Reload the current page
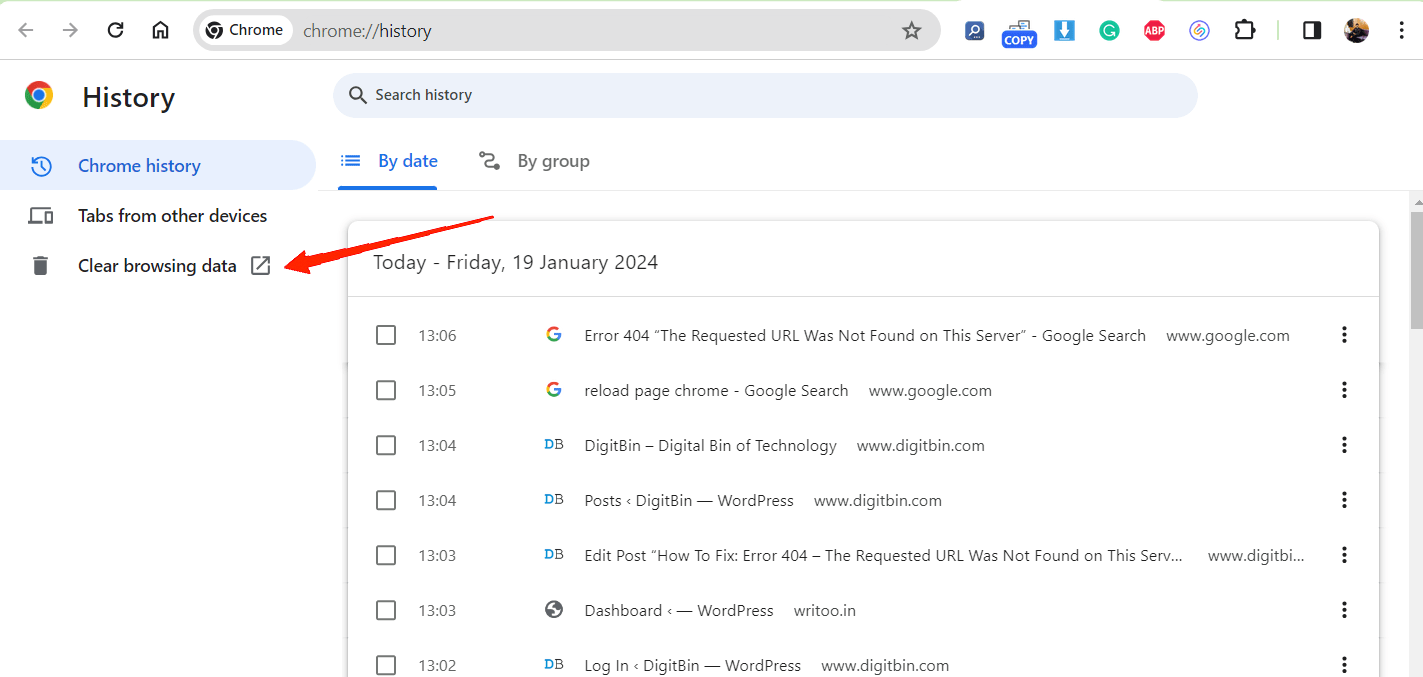 115,30
